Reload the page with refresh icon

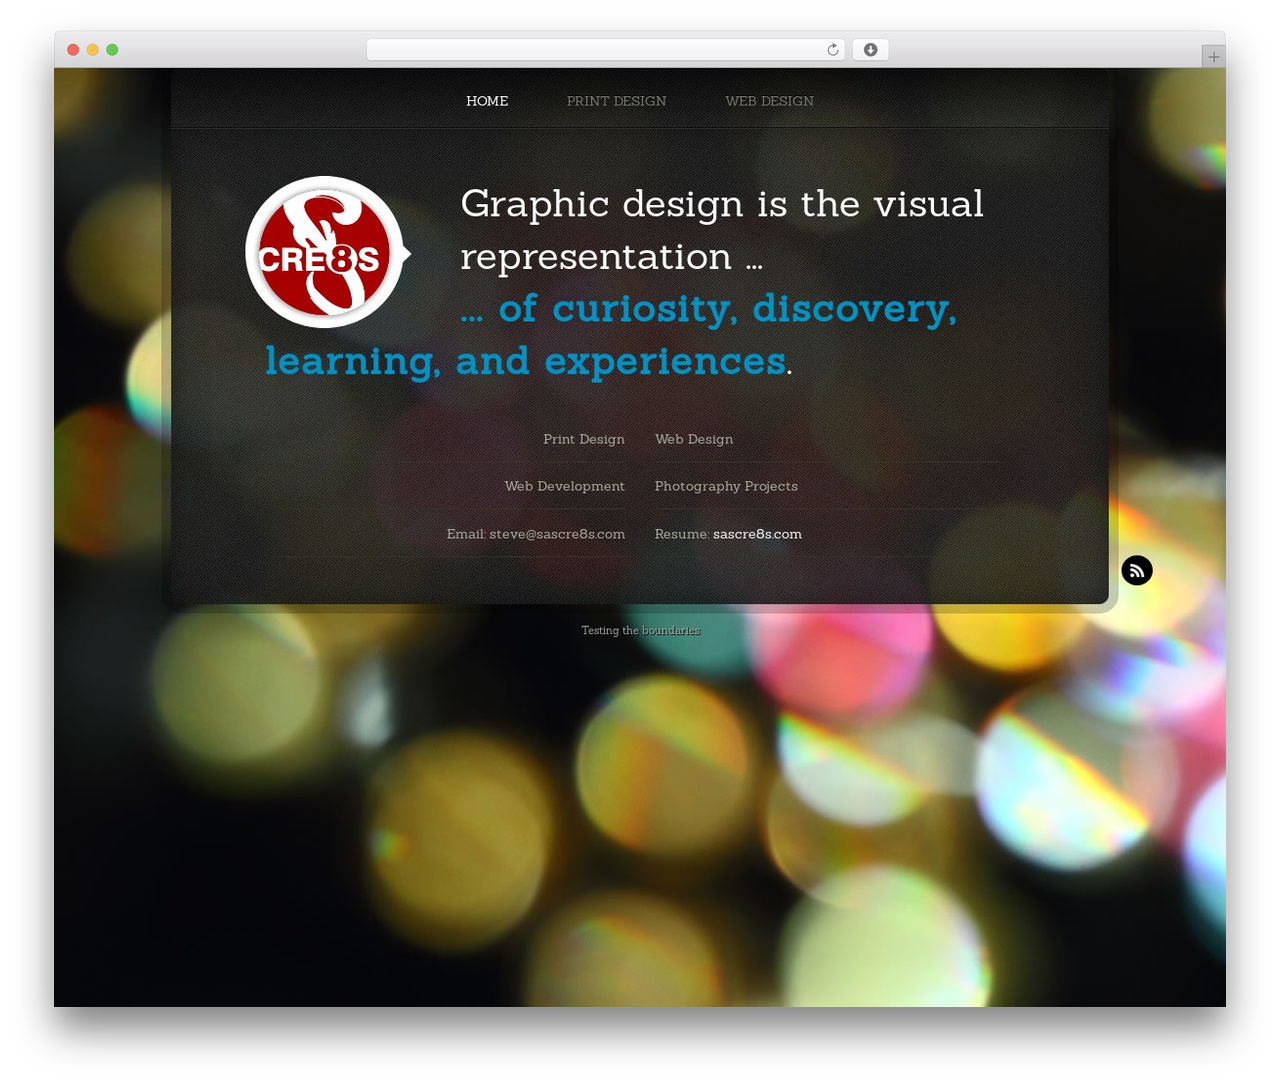pyautogui.click(x=832, y=50)
